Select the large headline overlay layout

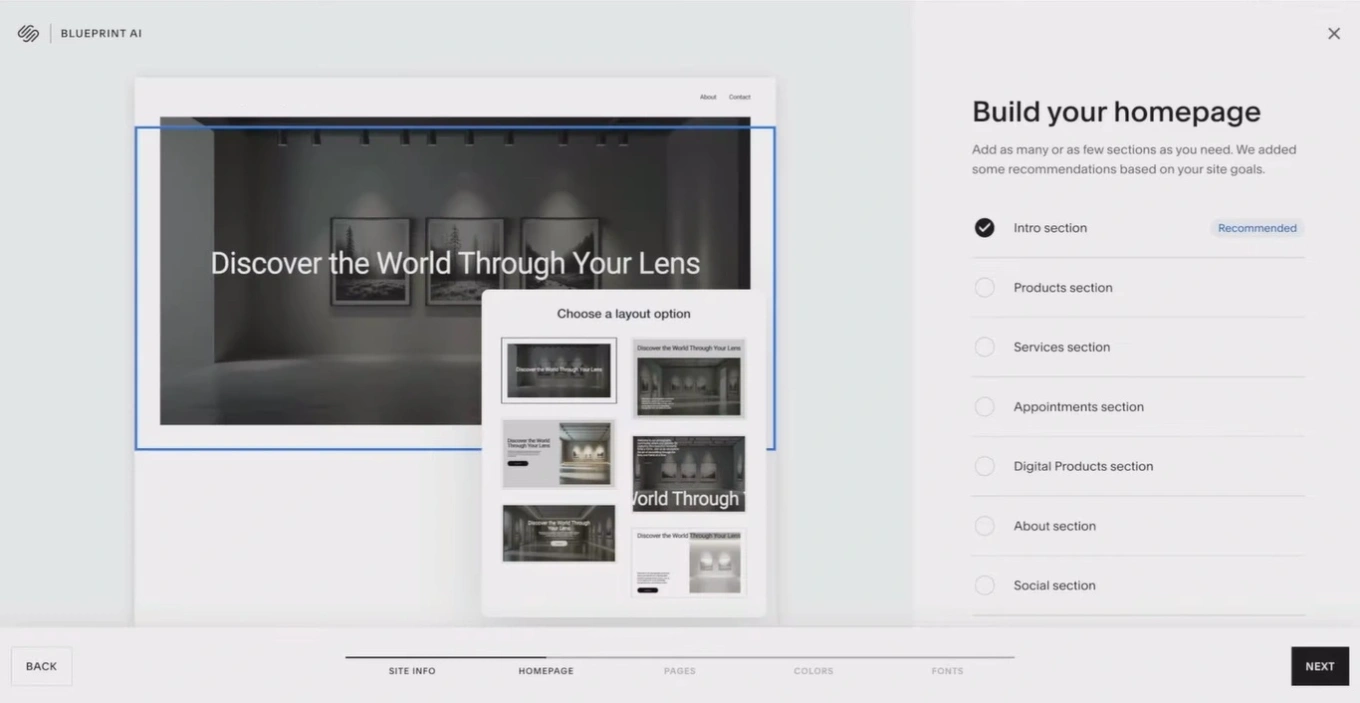pos(688,472)
